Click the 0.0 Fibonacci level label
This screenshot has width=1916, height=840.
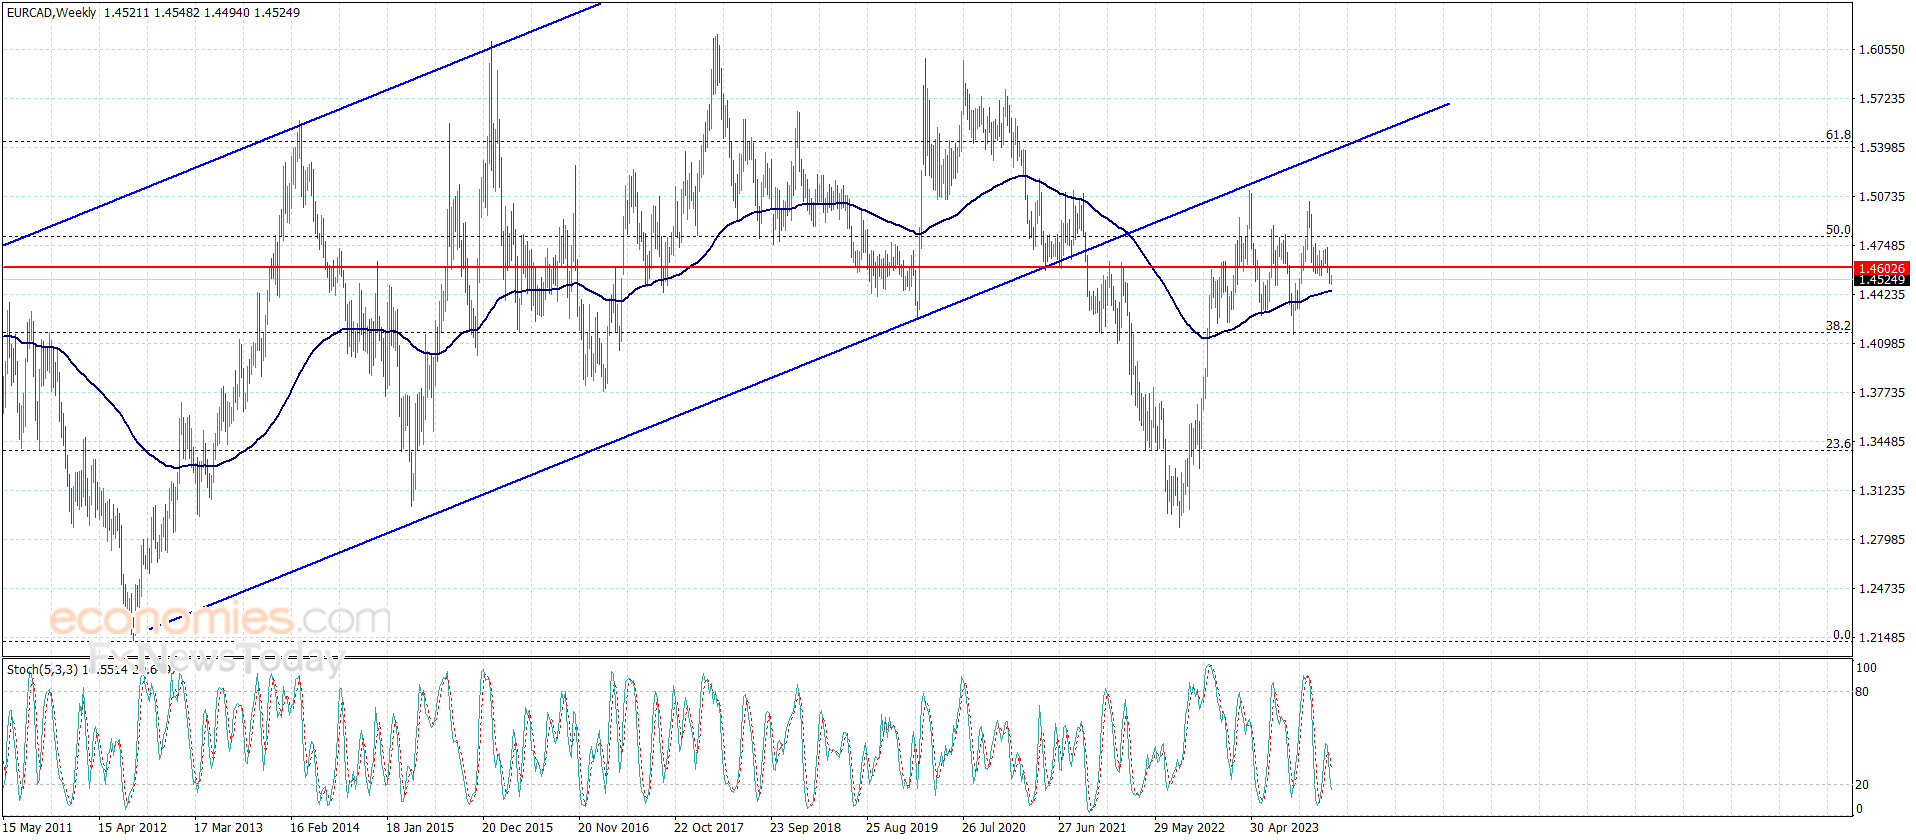pos(1842,635)
